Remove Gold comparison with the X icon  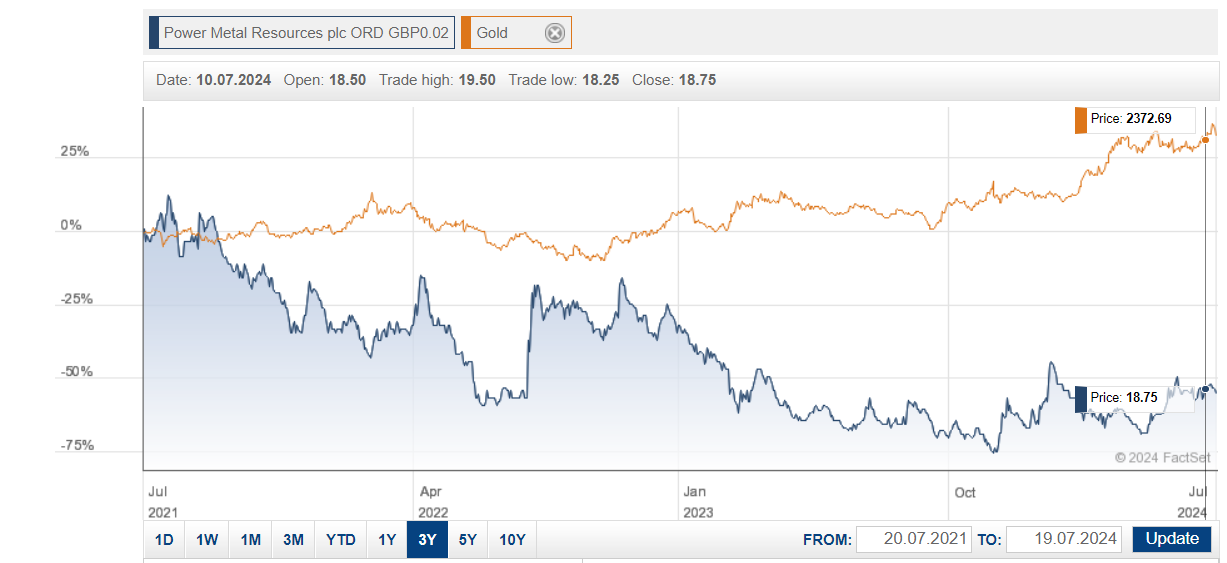click(x=554, y=33)
